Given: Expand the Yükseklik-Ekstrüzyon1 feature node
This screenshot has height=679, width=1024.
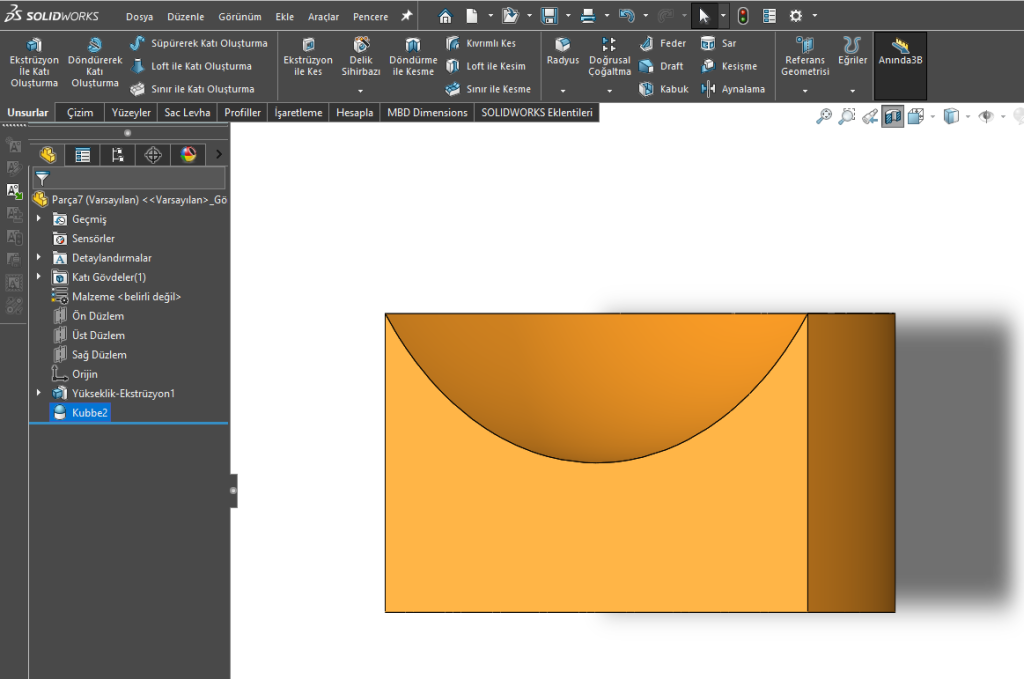Looking at the screenshot, I should point(39,393).
